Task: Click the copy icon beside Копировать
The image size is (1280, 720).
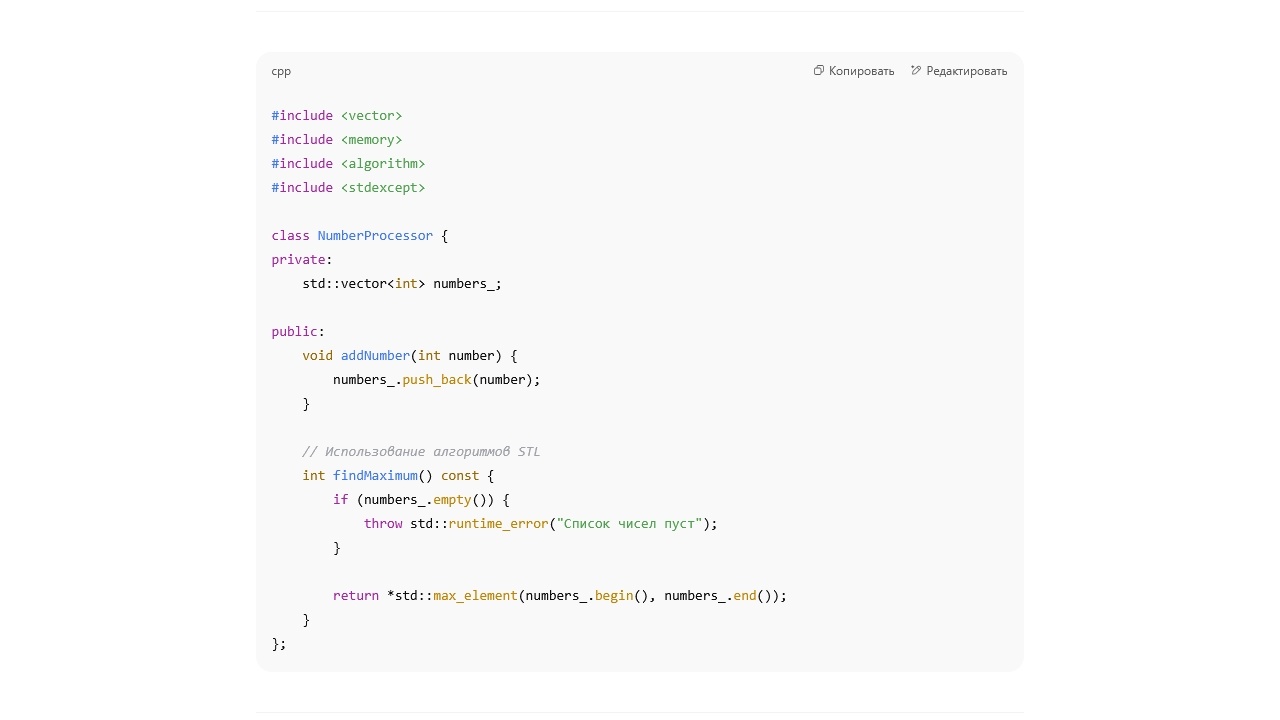Action: pos(819,70)
